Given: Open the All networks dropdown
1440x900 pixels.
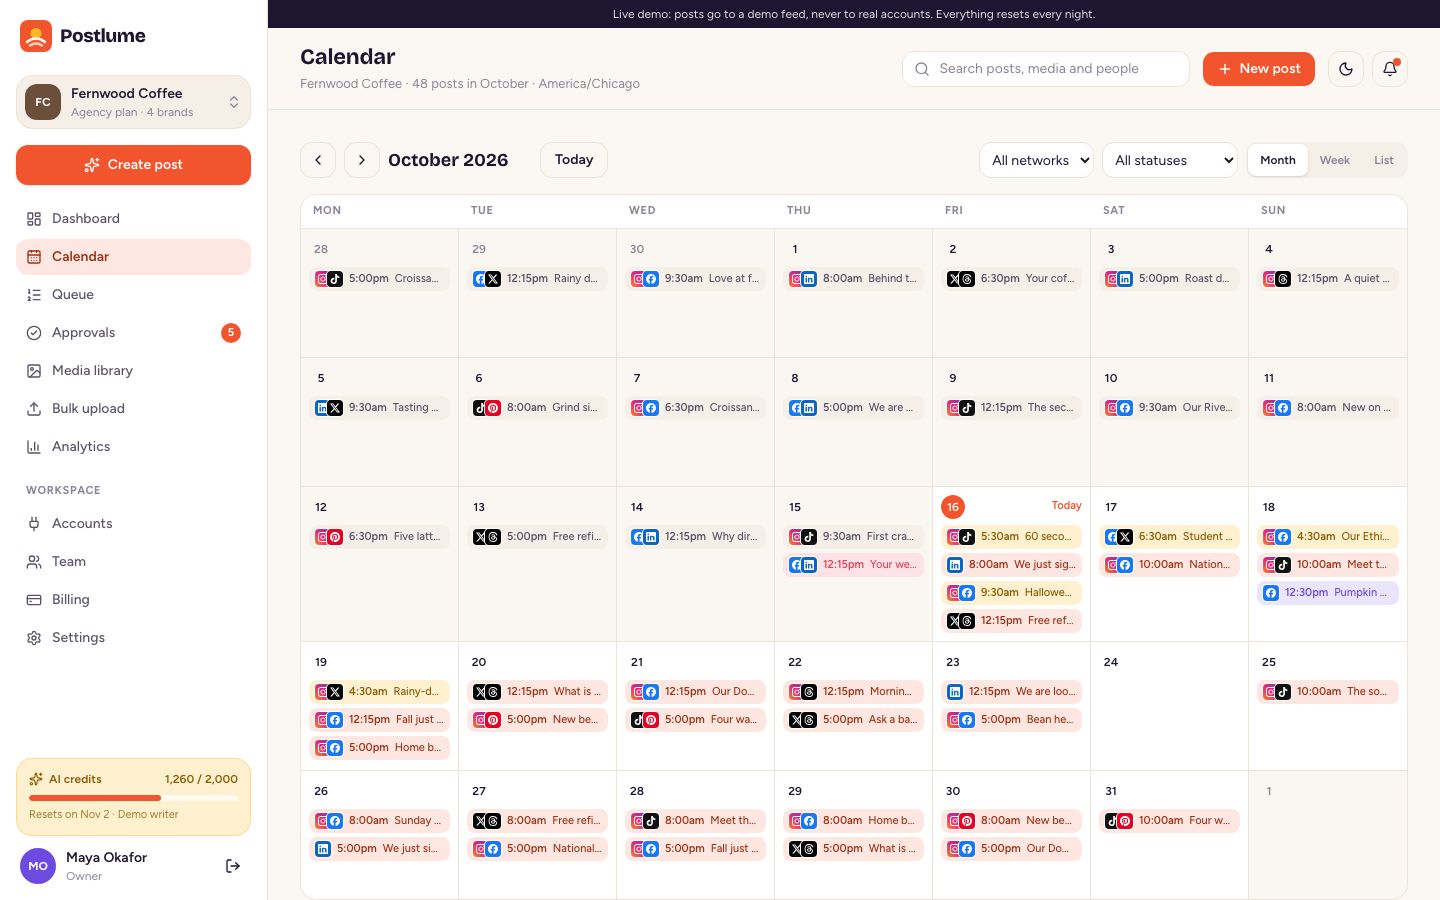Looking at the screenshot, I should click(x=1036, y=160).
